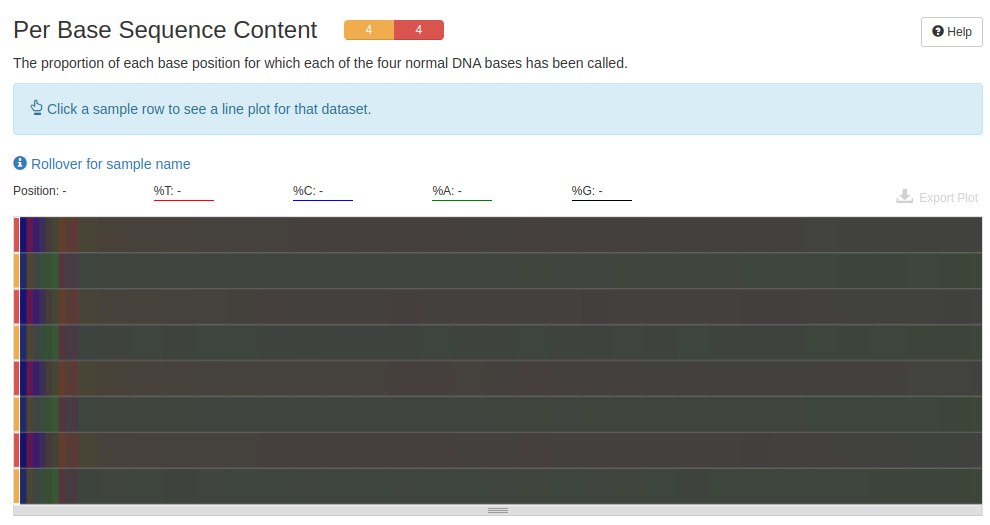Click the Position readout label
The width and height of the screenshot is (990, 525).
[x=40, y=191]
